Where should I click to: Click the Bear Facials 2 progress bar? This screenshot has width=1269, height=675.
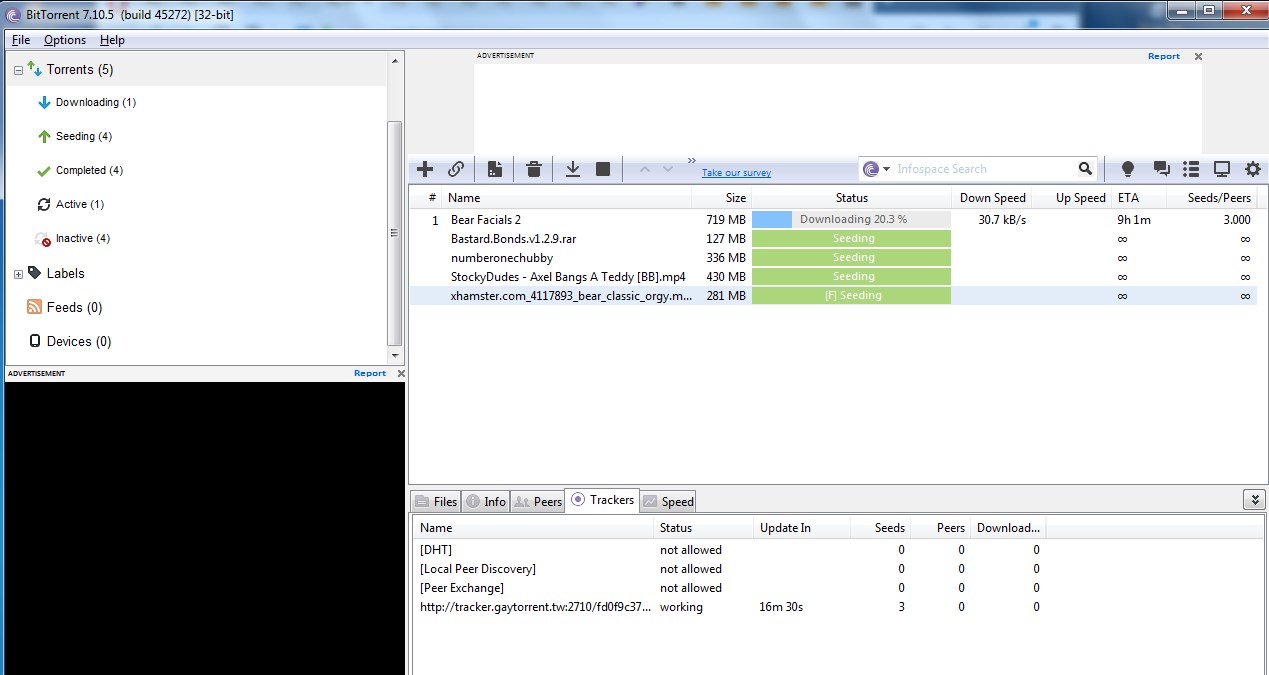tap(851, 219)
